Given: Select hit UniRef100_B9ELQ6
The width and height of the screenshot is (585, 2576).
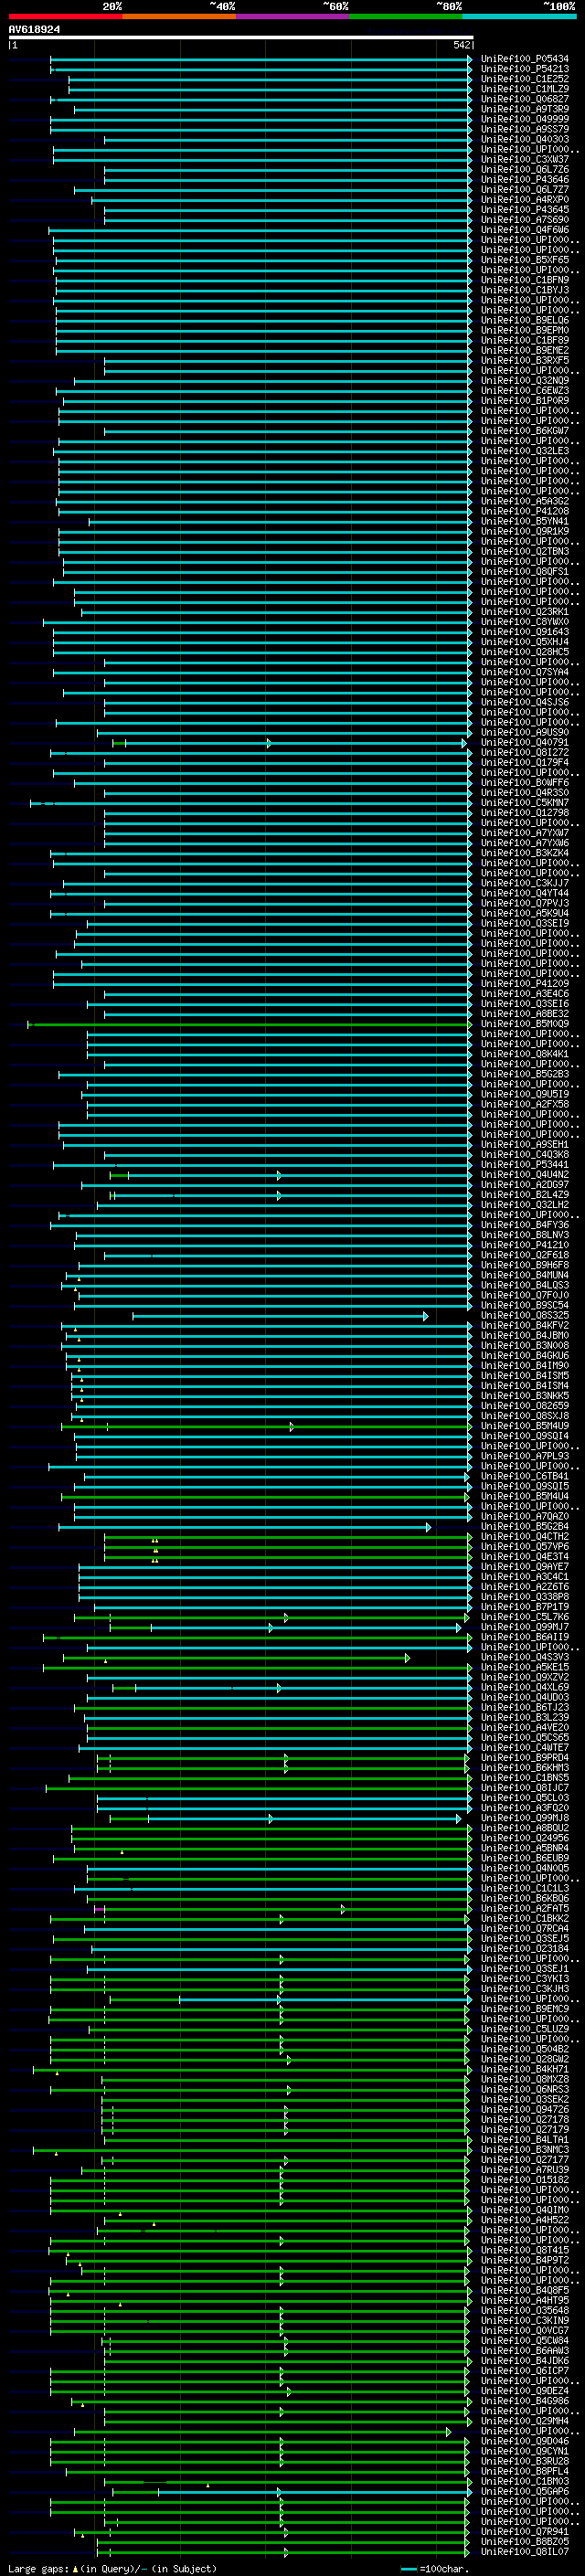Looking at the screenshot, I should pos(525,320).
